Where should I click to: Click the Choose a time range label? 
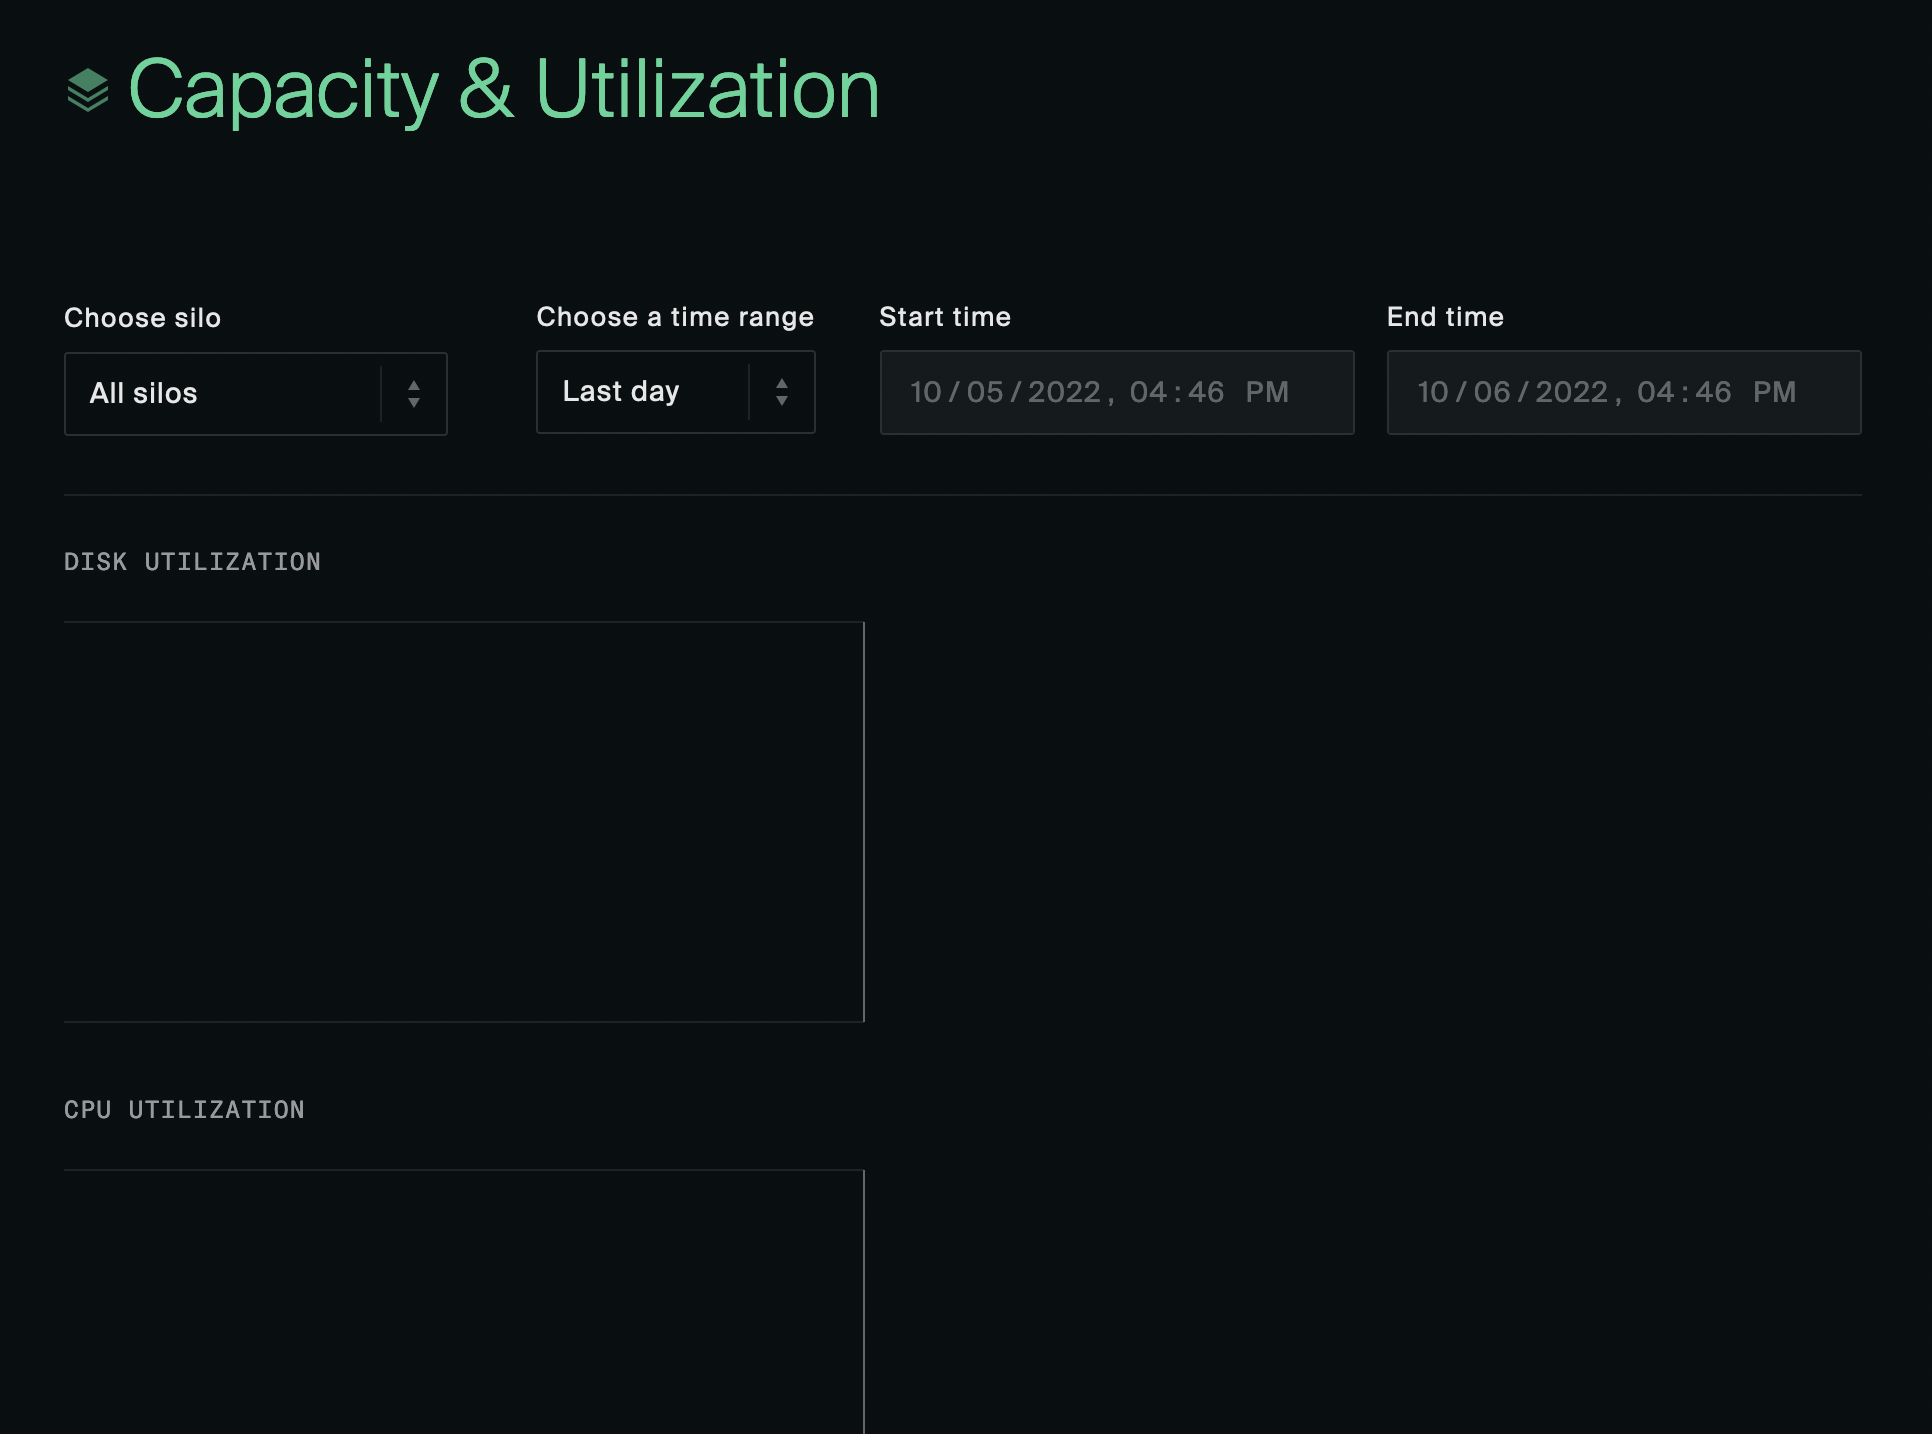pos(675,317)
